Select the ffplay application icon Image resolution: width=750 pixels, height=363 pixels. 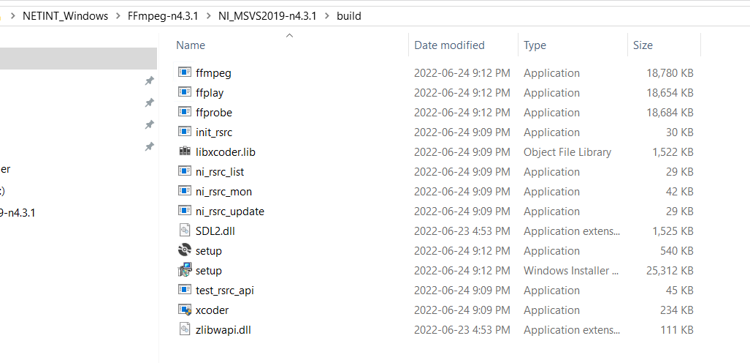click(185, 92)
